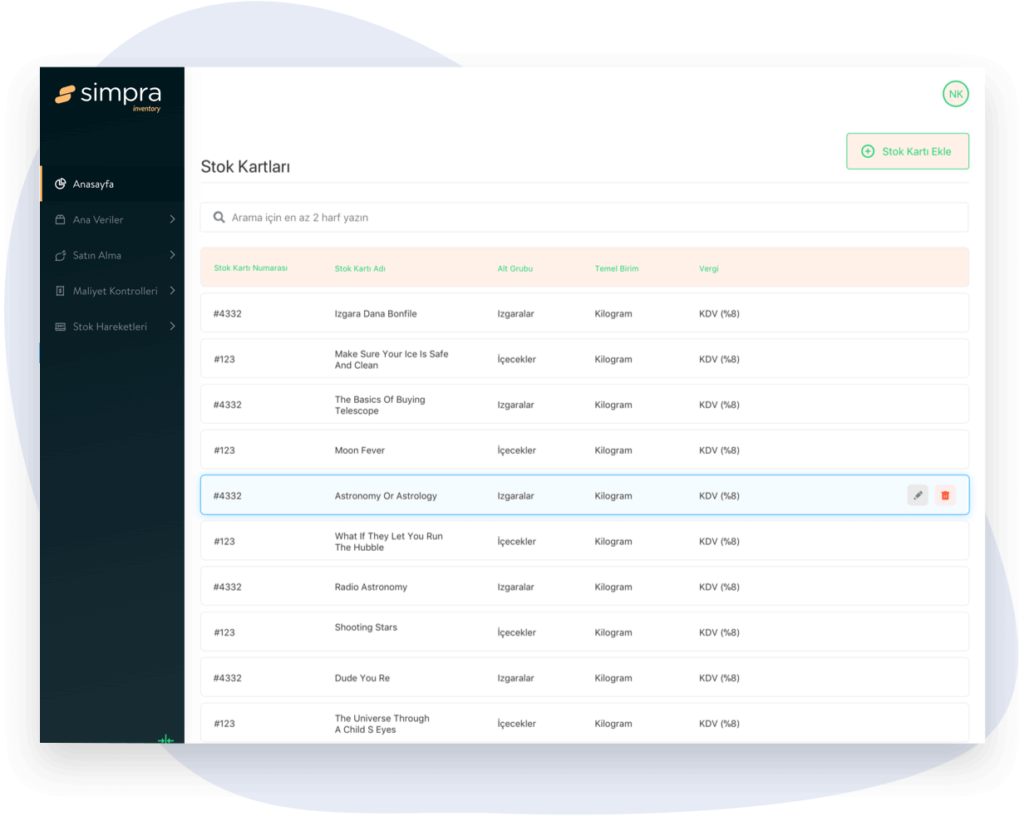Viewport: 1024px width, 816px height.
Task: Open Stok Hareketleri menu item
Action: click(x=112, y=326)
